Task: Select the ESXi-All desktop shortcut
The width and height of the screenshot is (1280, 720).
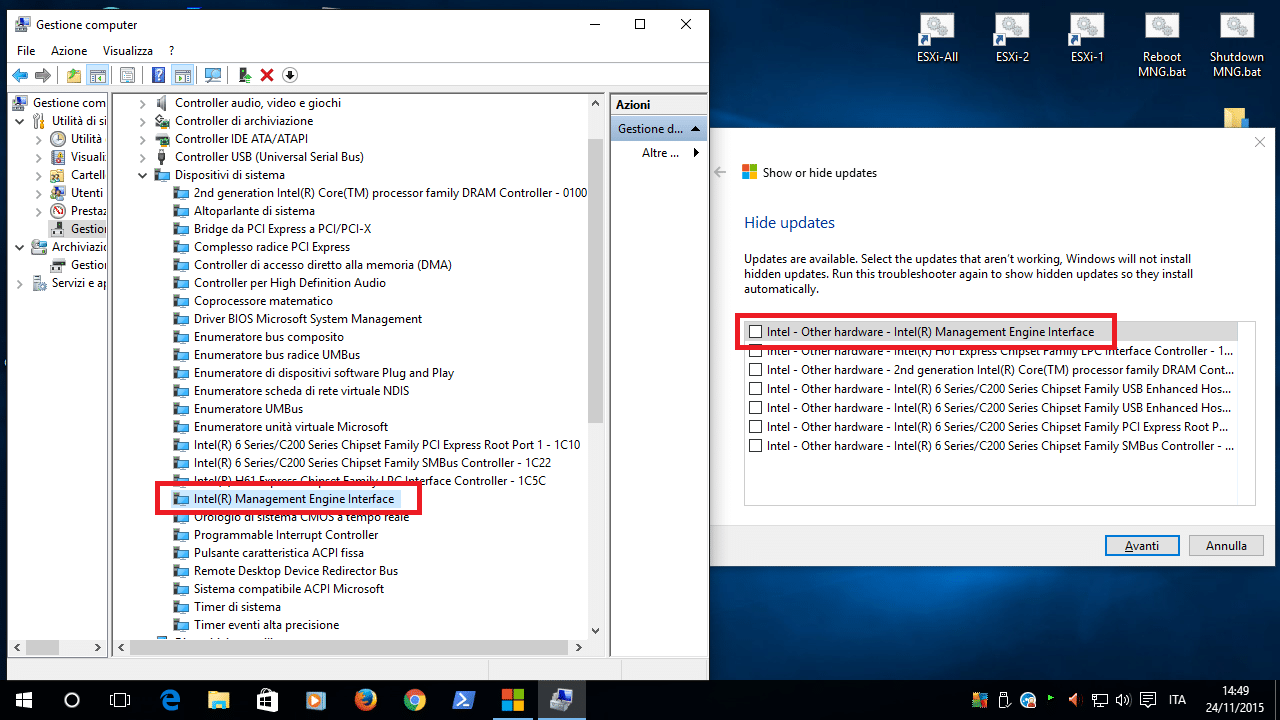Action: click(x=936, y=40)
